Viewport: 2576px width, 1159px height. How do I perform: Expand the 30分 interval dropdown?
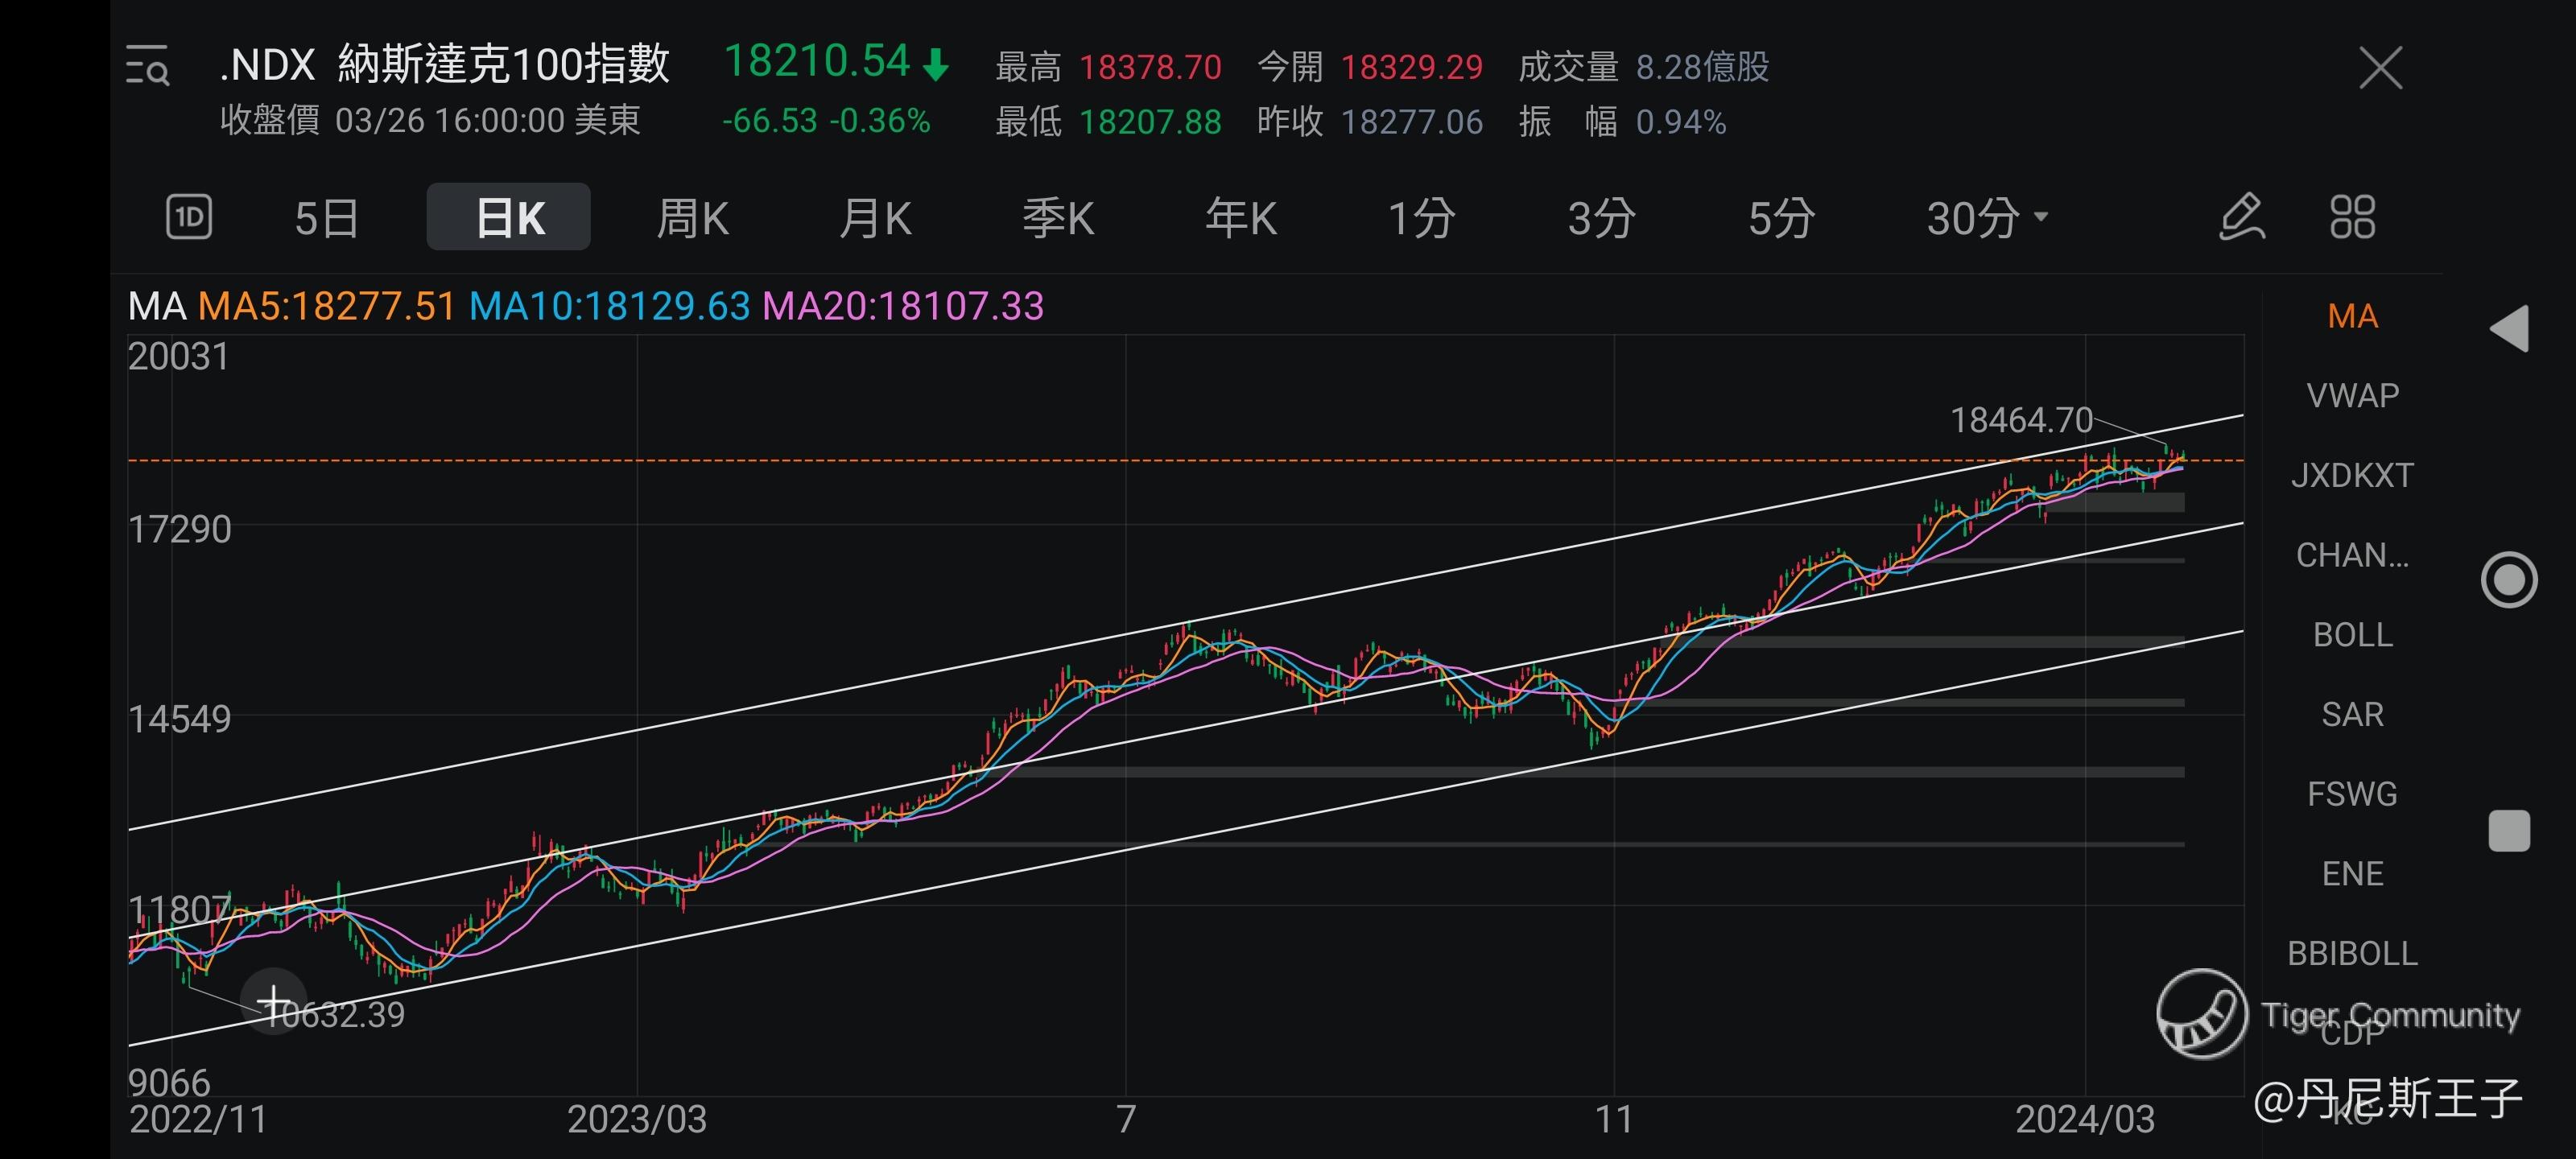(1986, 217)
